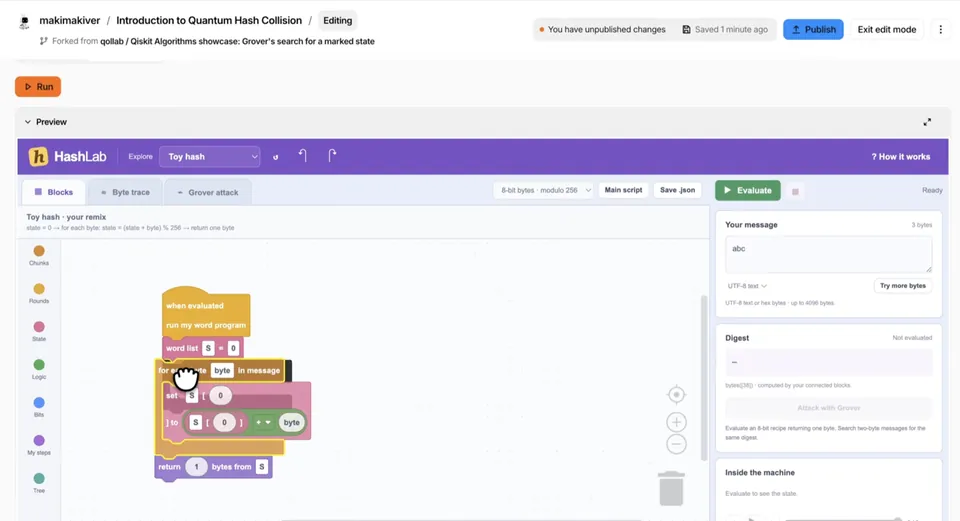The height and width of the screenshot is (521, 960).
Task: Click the Saved 1 minute ago indicator
Action: [x=725, y=29]
